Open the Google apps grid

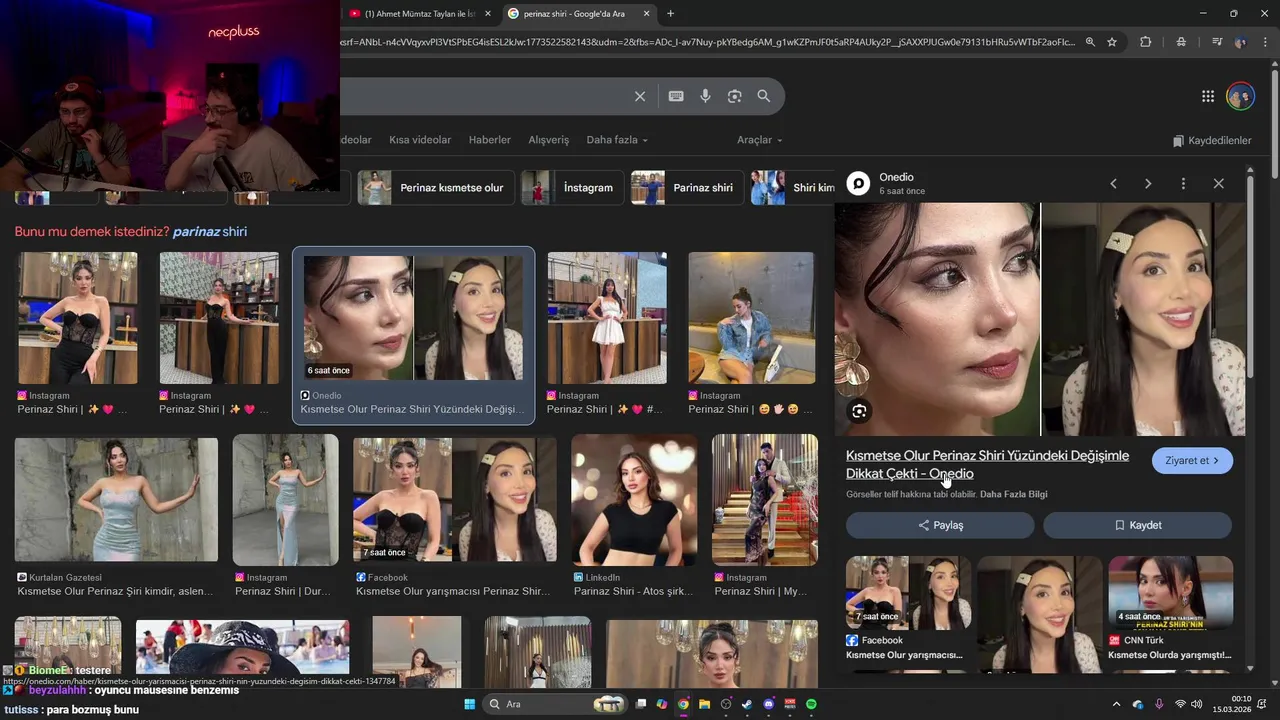(1208, 96)
